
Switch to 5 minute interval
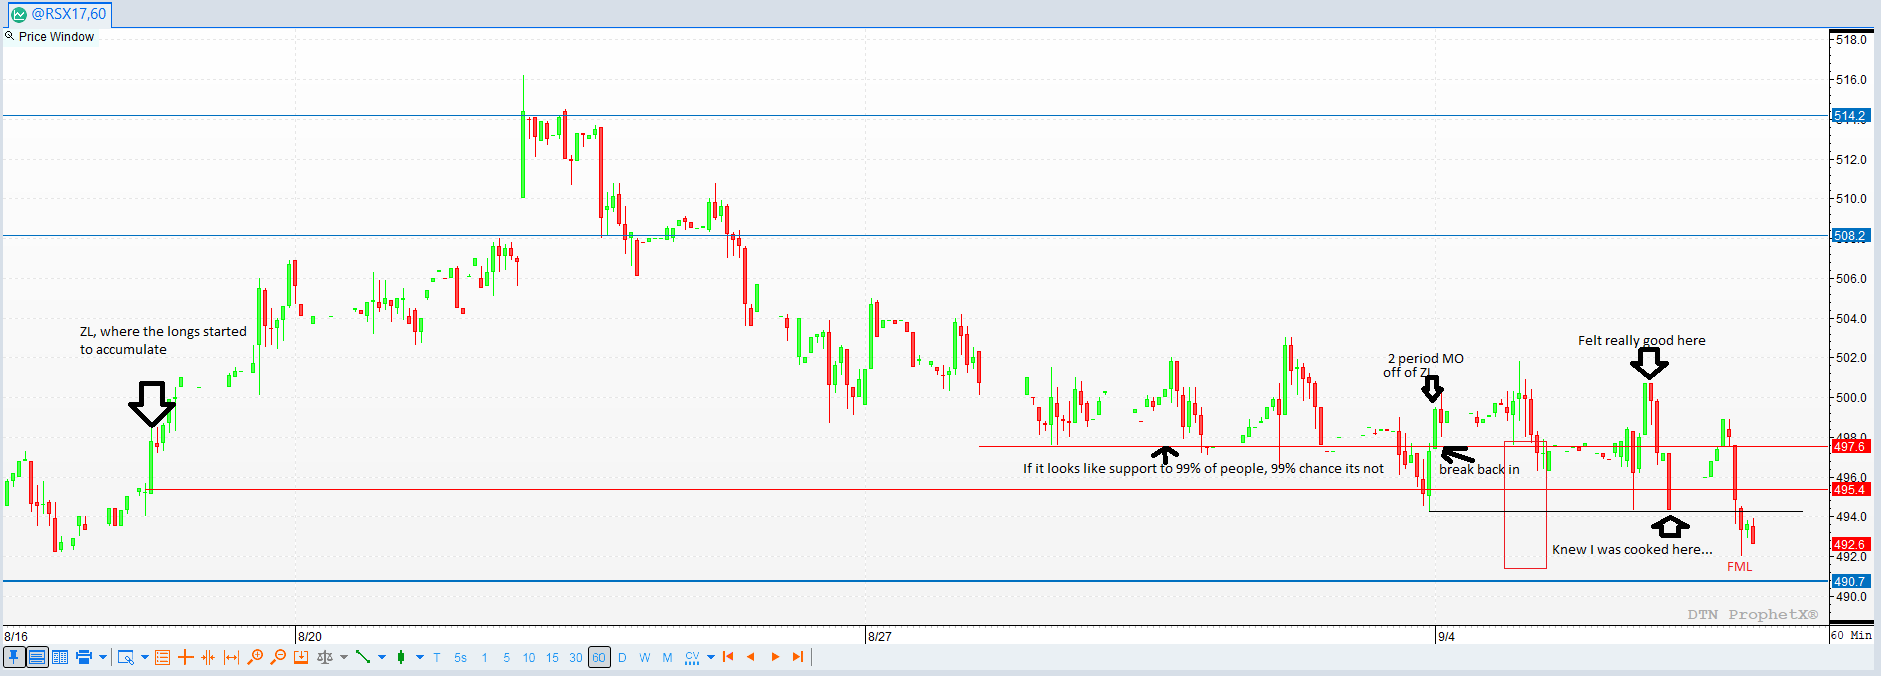pyautogui.click(x=507, y=658)
